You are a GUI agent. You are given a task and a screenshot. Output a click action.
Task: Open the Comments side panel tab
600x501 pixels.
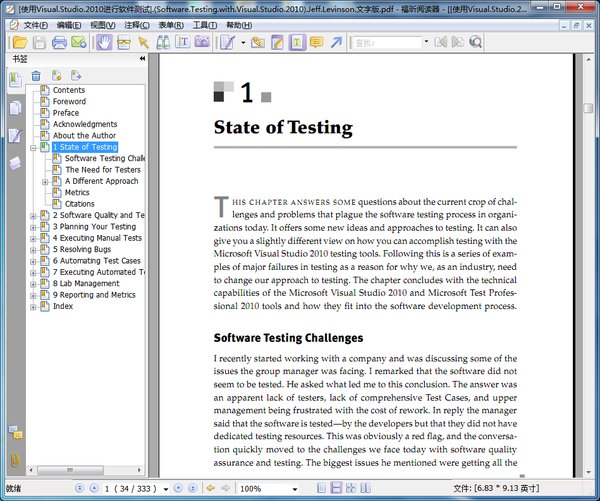[16, 432]
